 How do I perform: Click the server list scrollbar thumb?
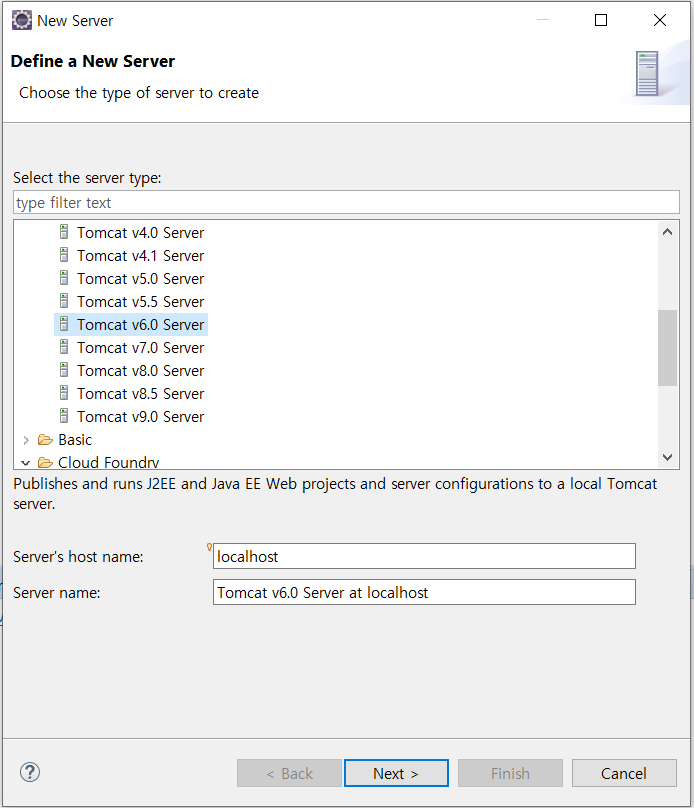[x=667, y=348]
